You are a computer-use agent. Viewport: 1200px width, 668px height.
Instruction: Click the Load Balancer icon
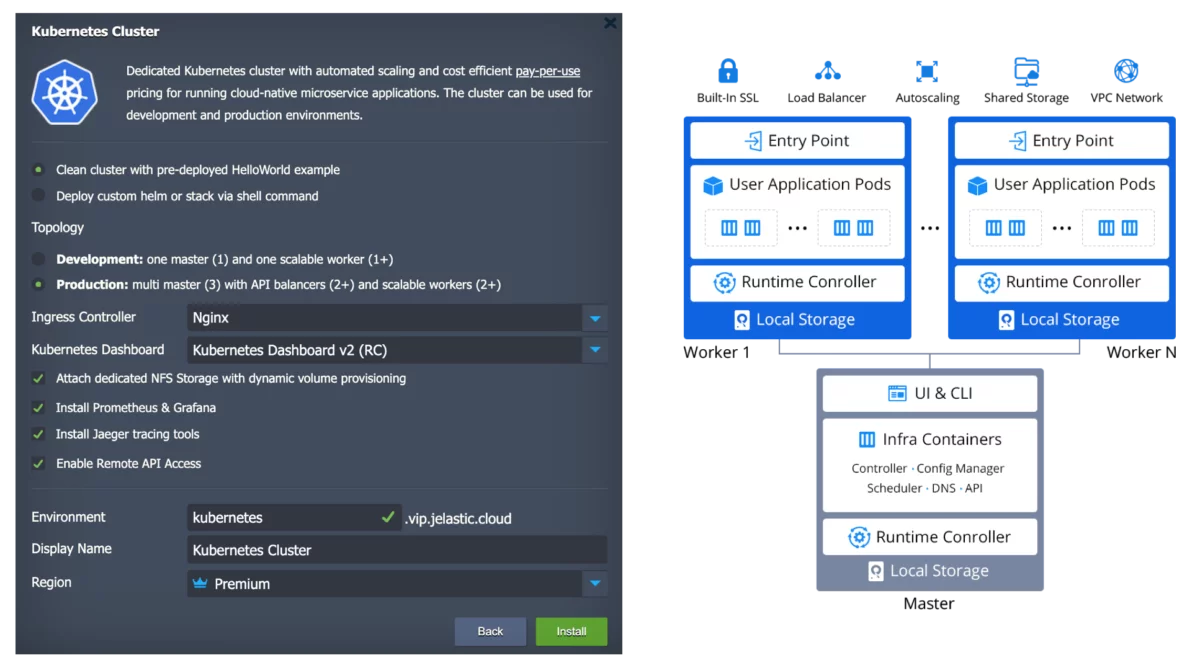point(827,71)
